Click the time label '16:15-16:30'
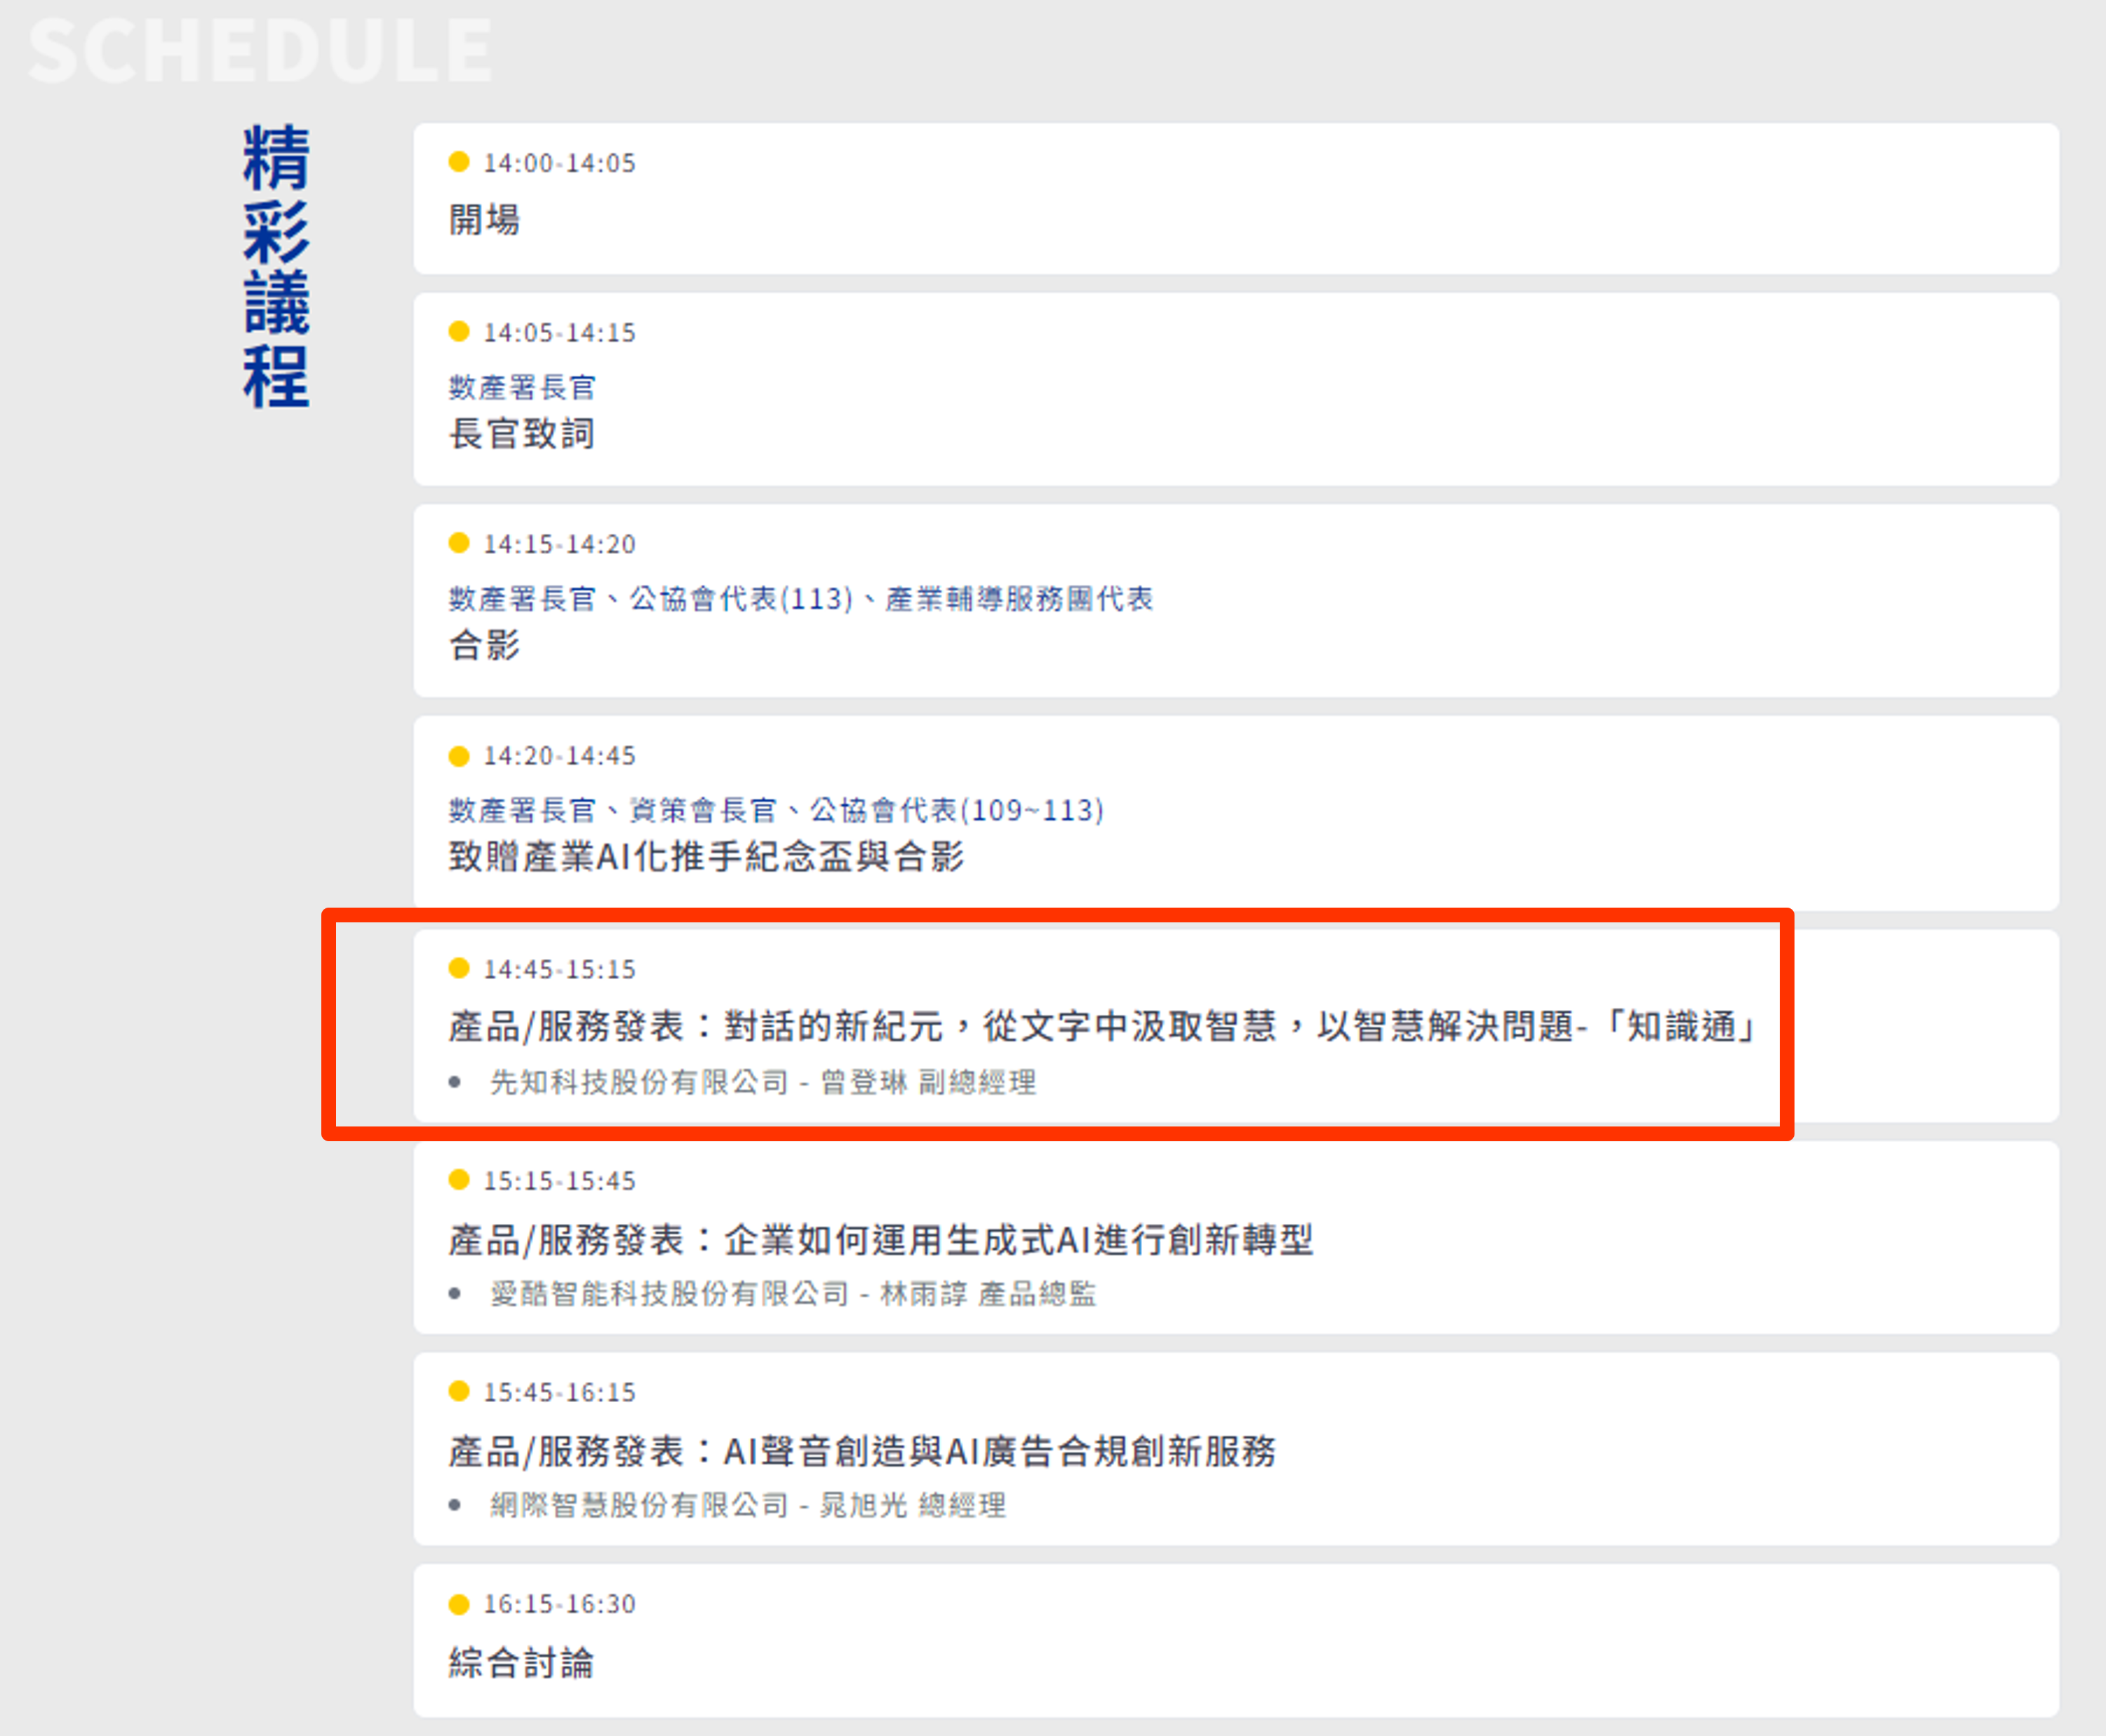The image size is (2106, 1736). click(559, 1604)
